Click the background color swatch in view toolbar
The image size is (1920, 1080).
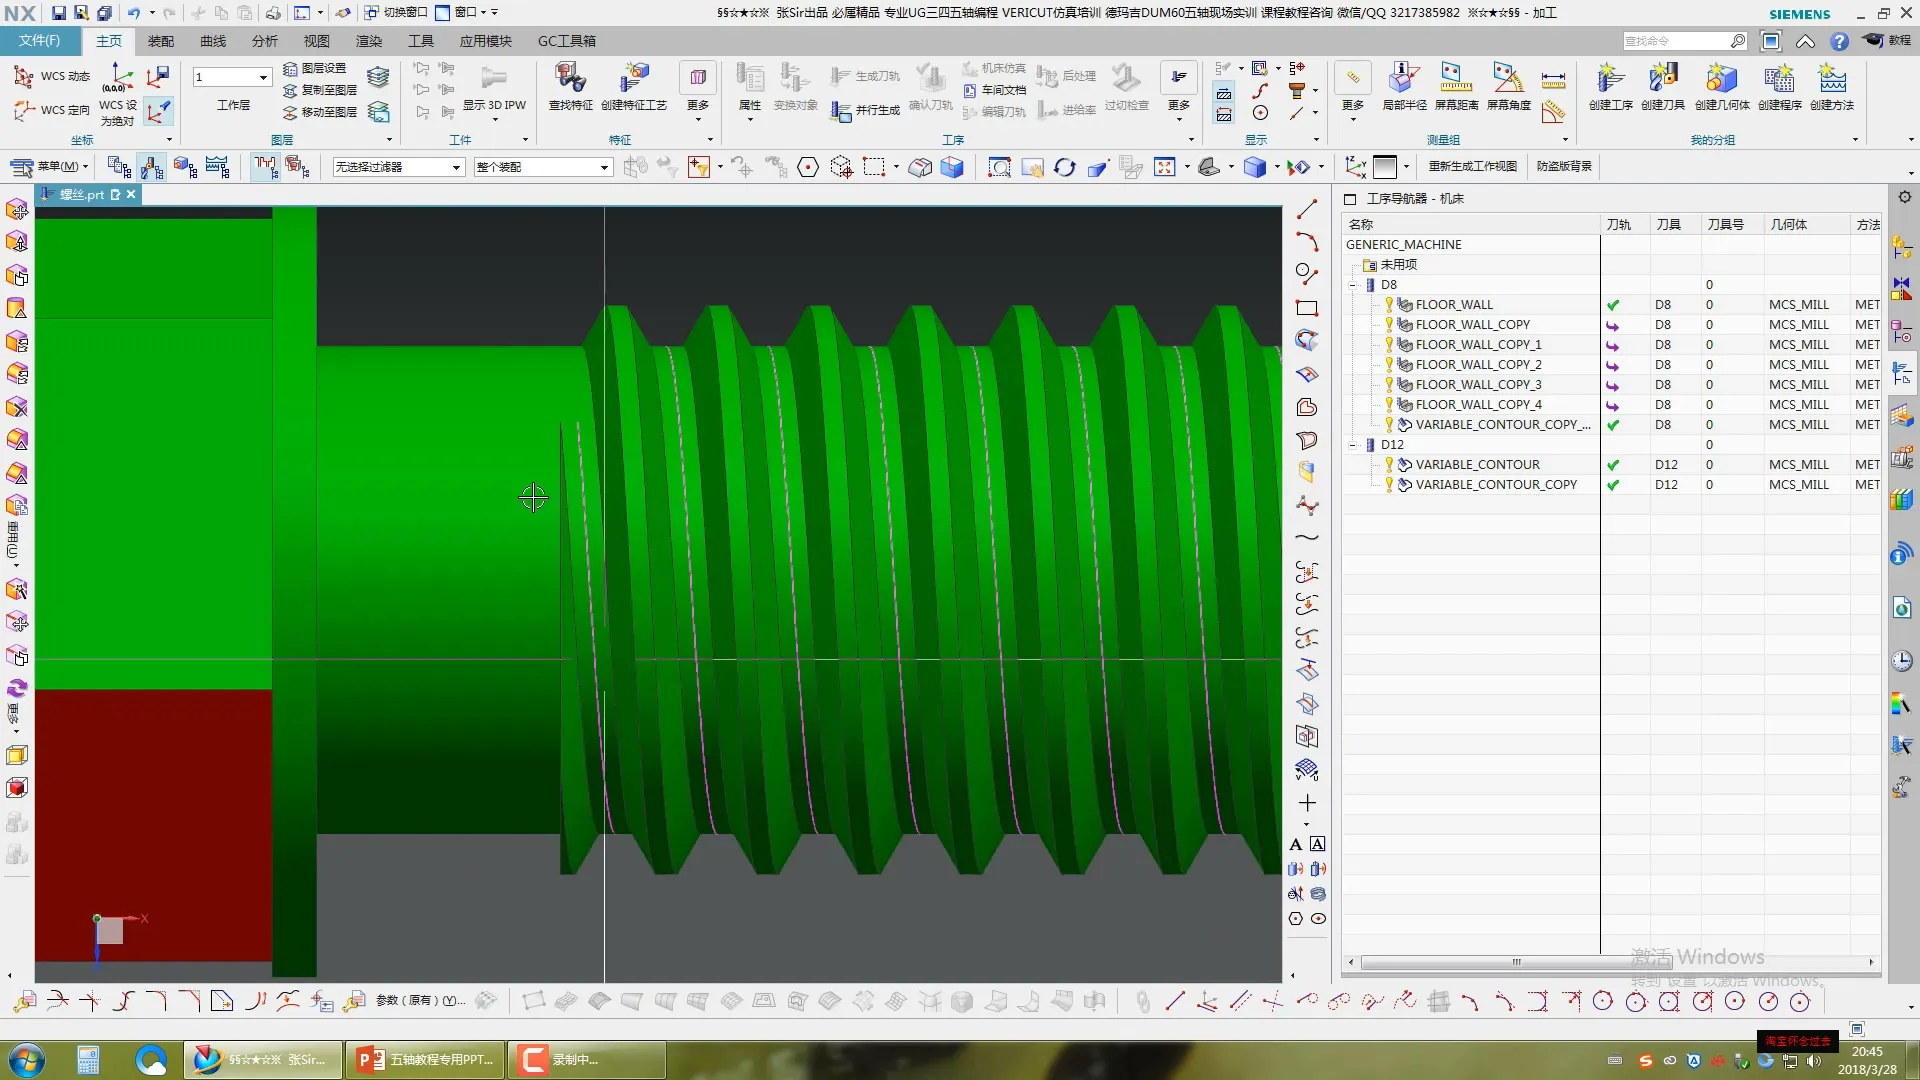click(x=1385, y=167)
